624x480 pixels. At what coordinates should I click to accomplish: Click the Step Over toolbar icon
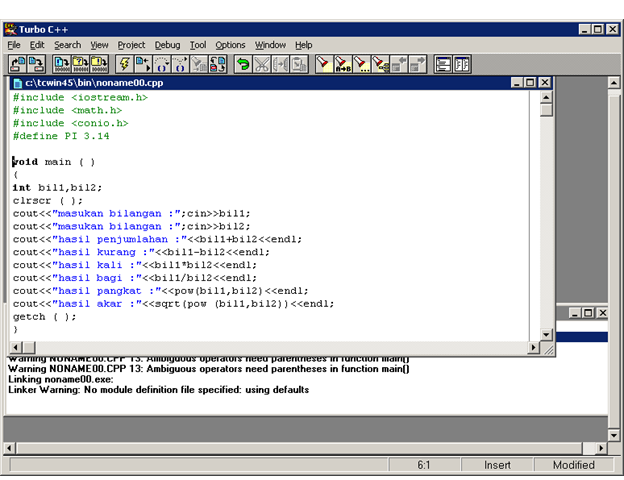[x=162, y=64]
